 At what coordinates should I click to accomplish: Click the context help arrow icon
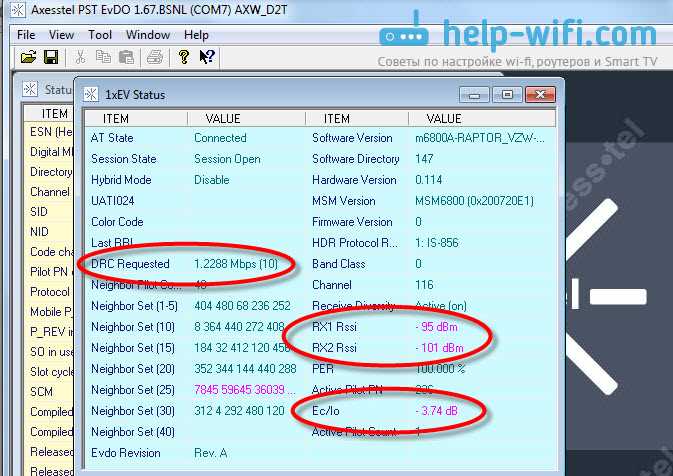click(x=207, y=57)
